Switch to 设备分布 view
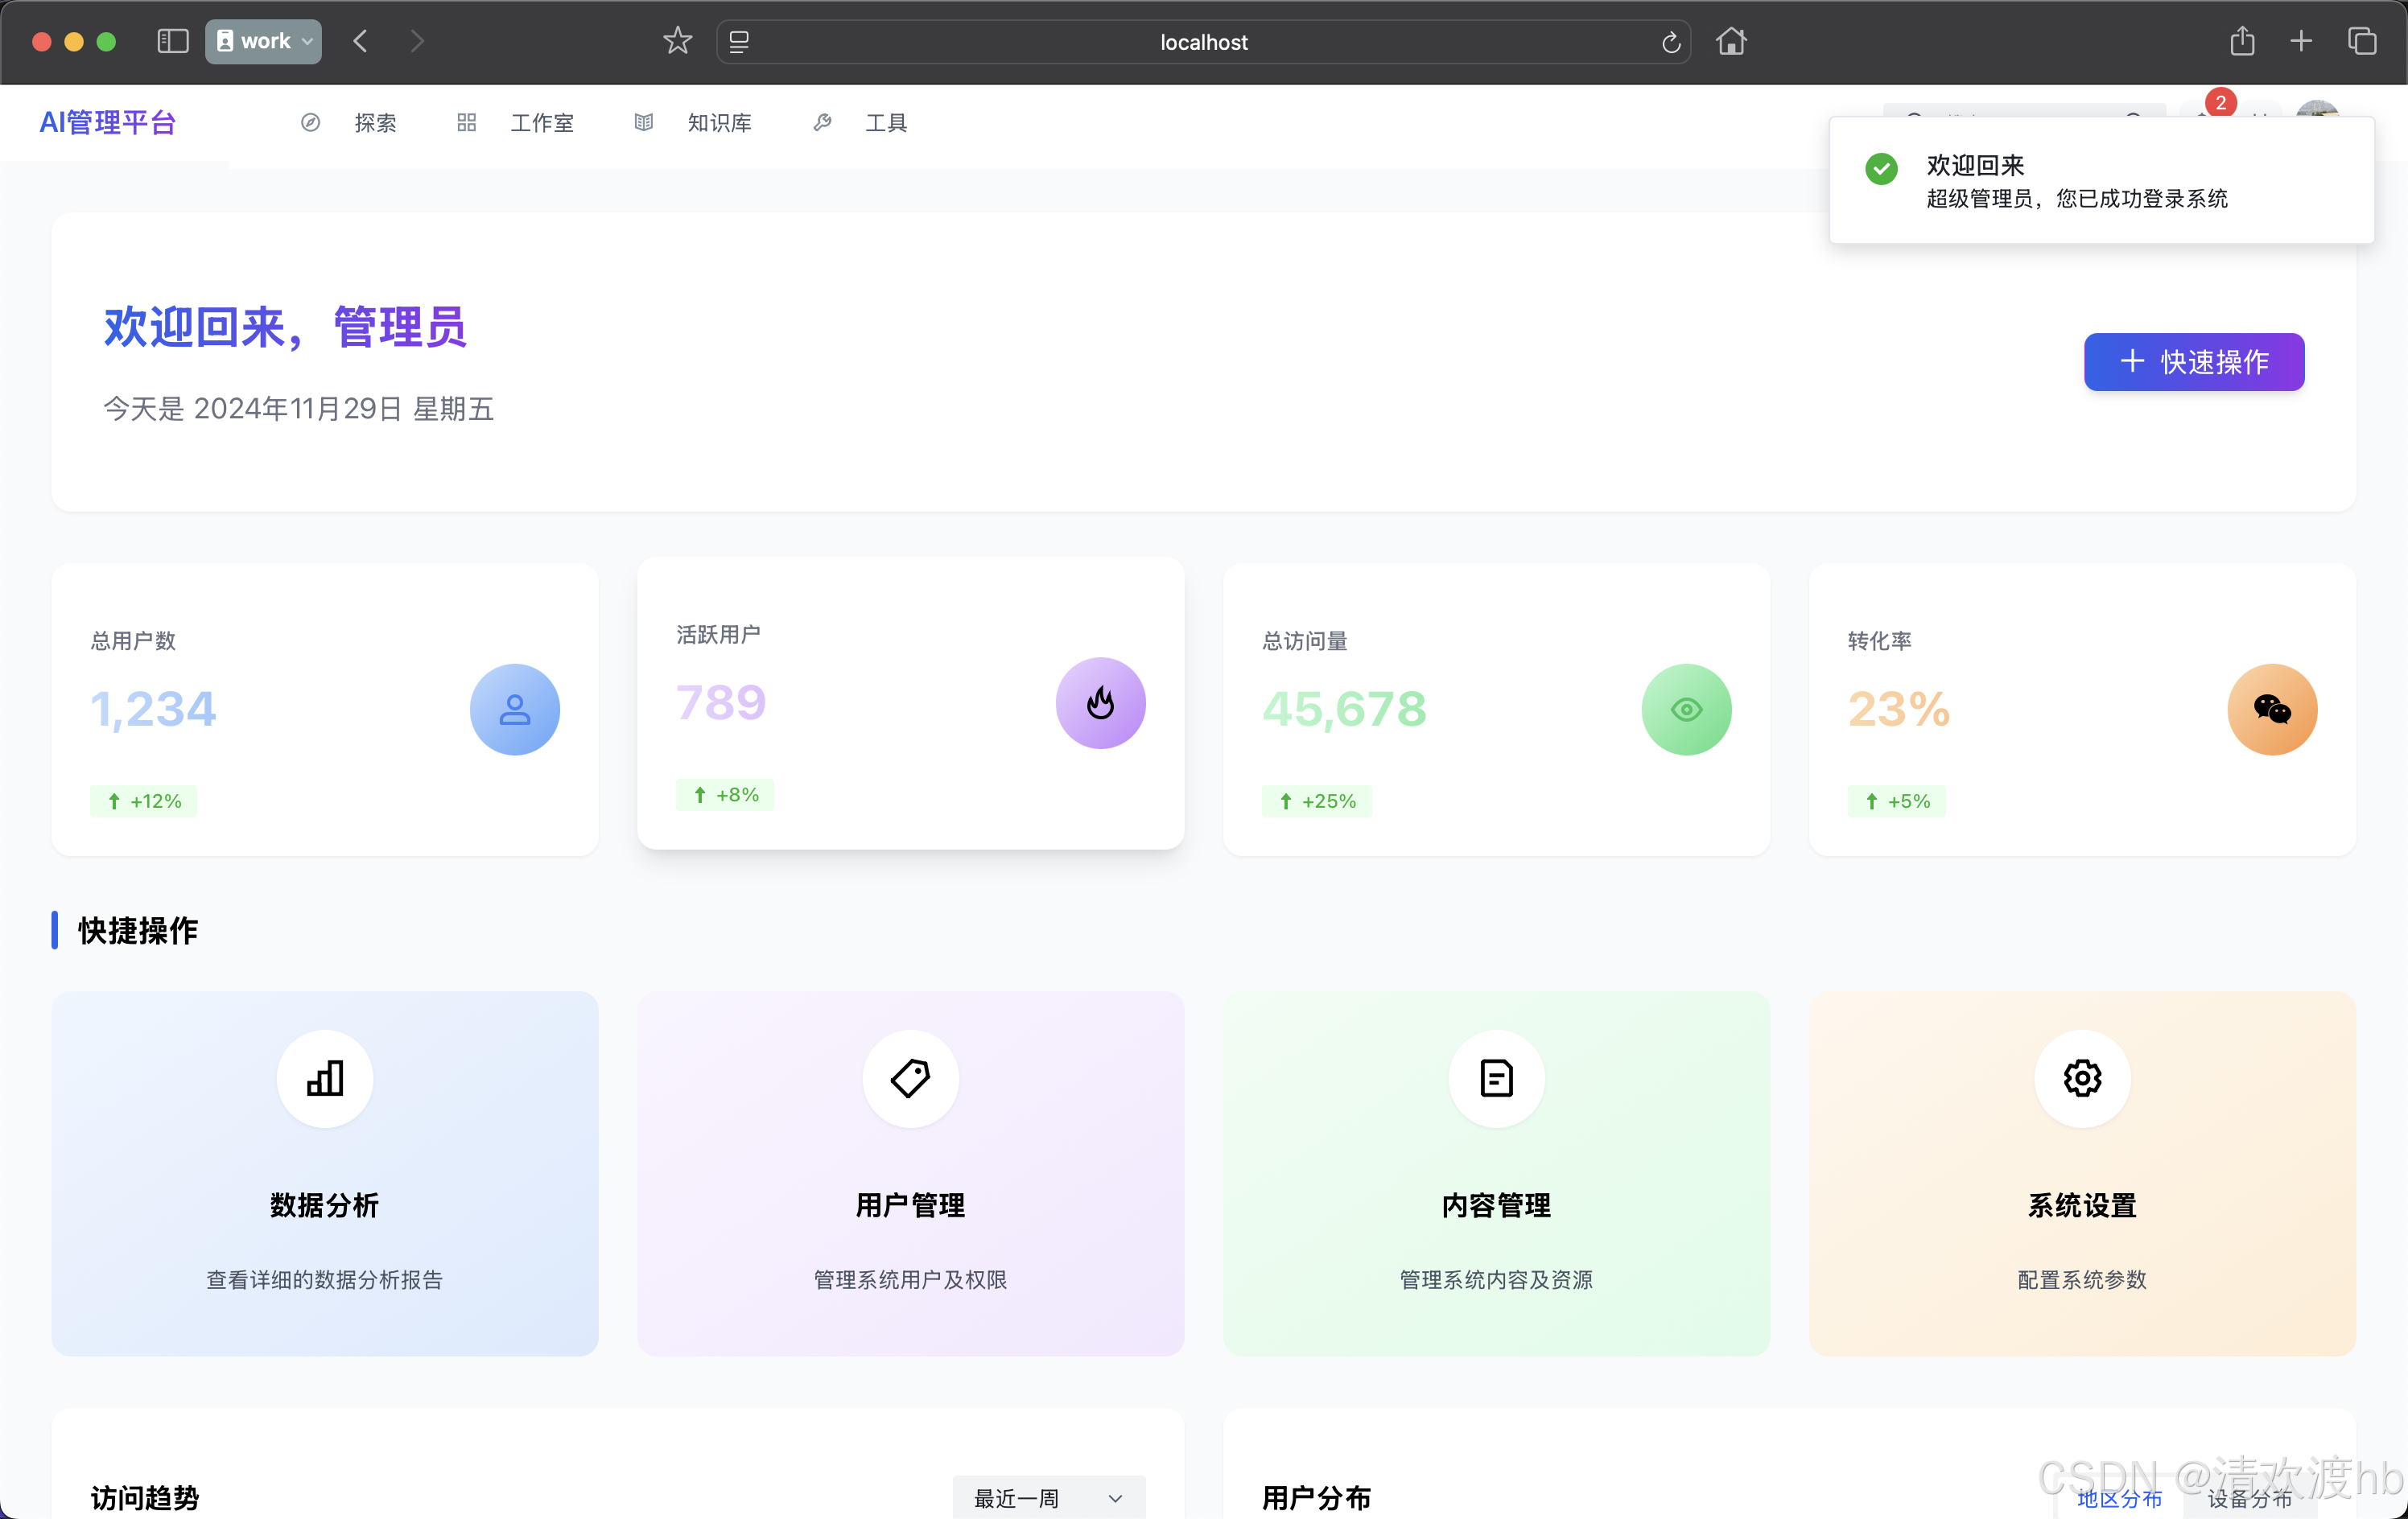2408x1519 pixels. 2250,1498
